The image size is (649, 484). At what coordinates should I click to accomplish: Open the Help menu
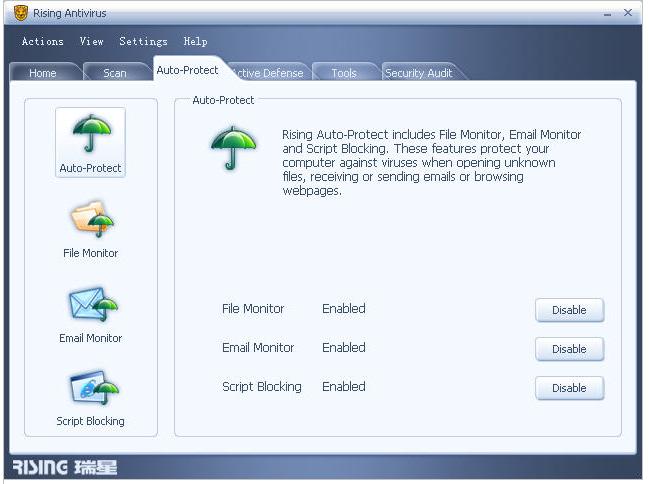pyautogui.click(x=195, y=41)
